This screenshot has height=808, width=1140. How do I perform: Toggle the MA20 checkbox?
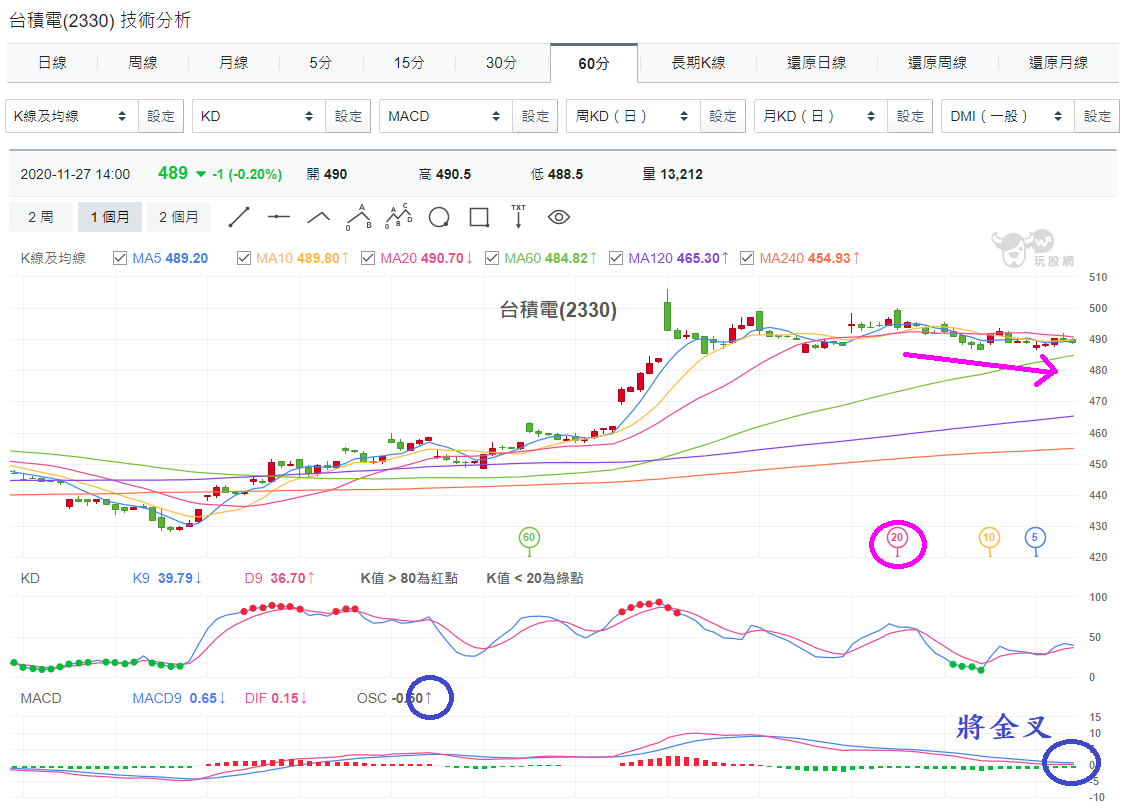coord(368,258)
